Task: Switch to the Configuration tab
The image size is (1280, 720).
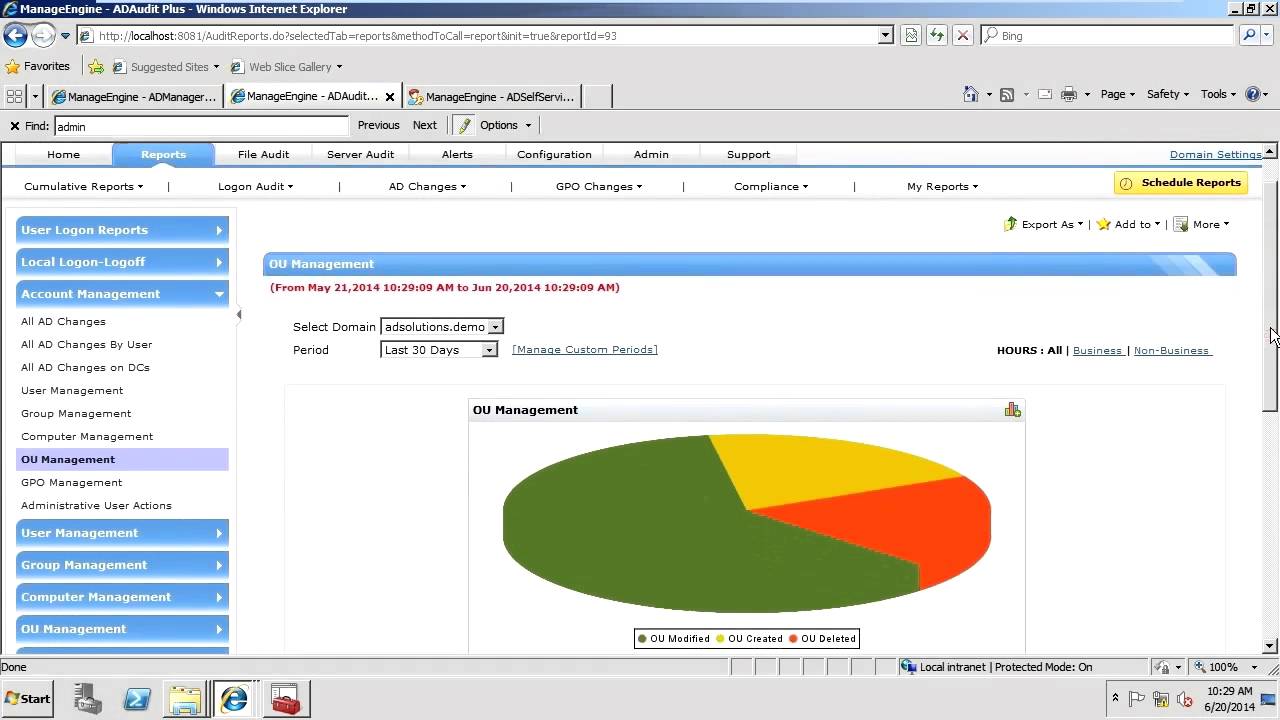Action: click(554, 154)
